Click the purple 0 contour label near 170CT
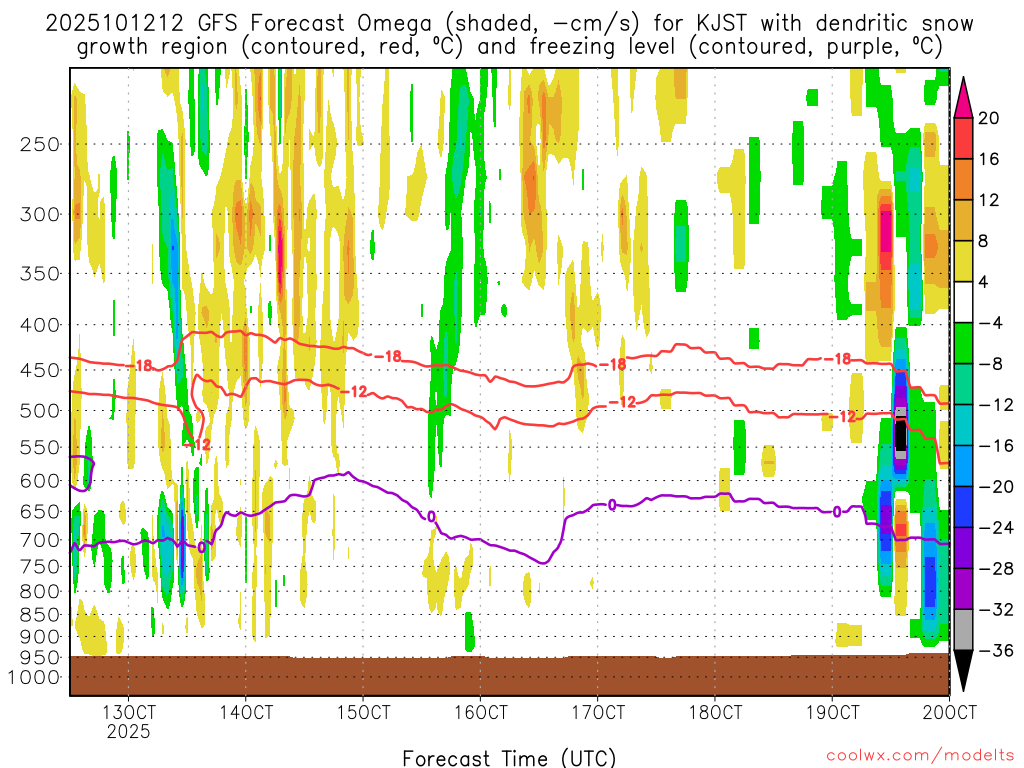The height and width of the screenshot is (768, 1024). [612, 504]
